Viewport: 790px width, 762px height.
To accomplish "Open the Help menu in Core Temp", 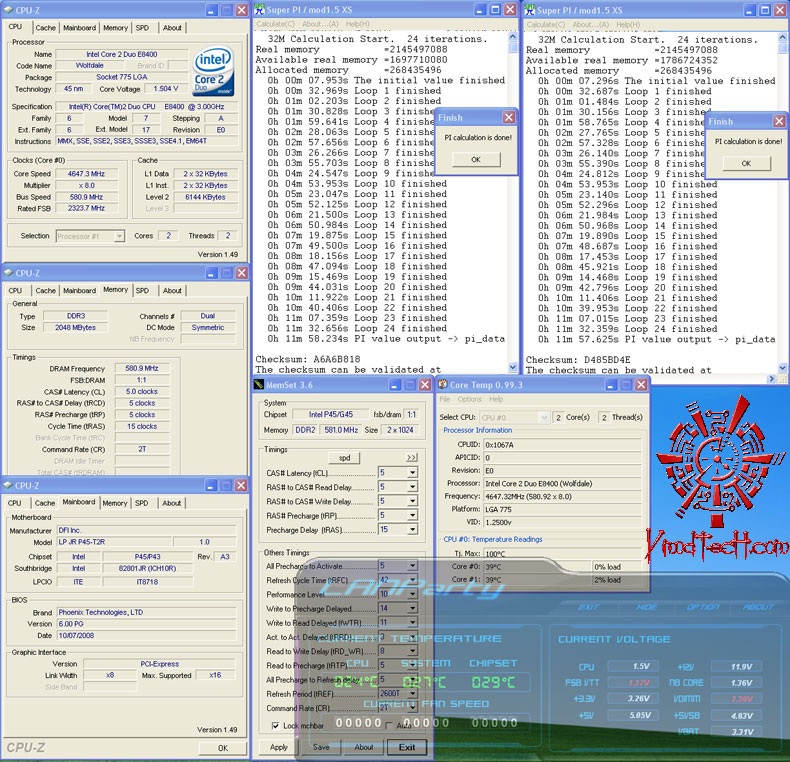I will coord(496,399).
